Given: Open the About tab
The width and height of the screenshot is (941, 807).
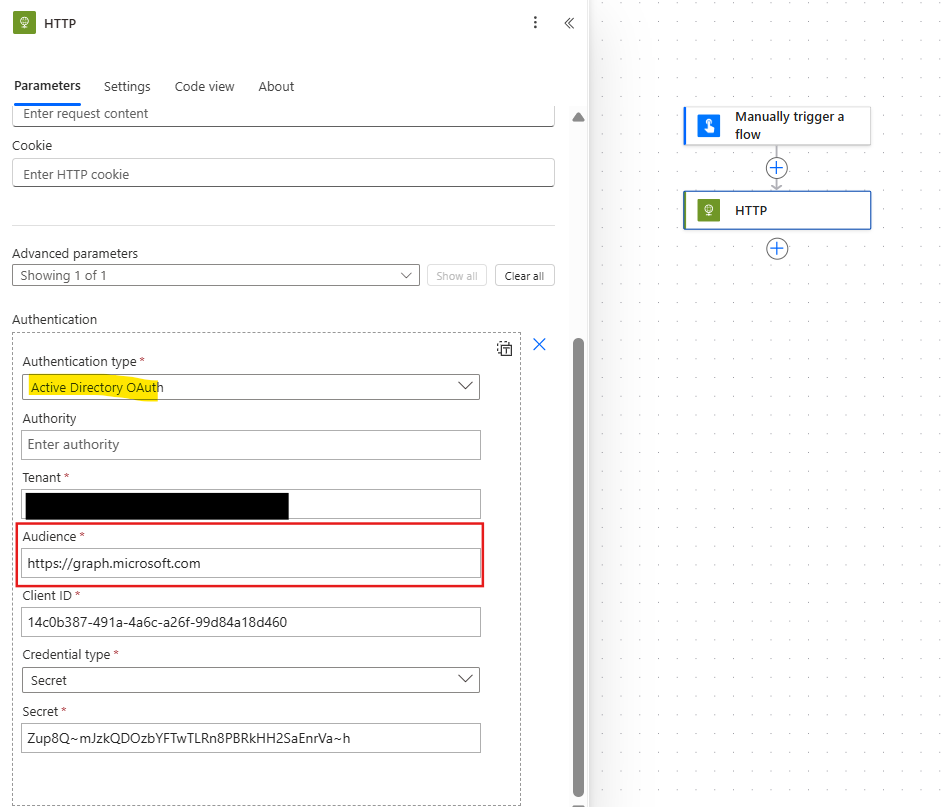Looking at the screenshot, I should [276, 86].
